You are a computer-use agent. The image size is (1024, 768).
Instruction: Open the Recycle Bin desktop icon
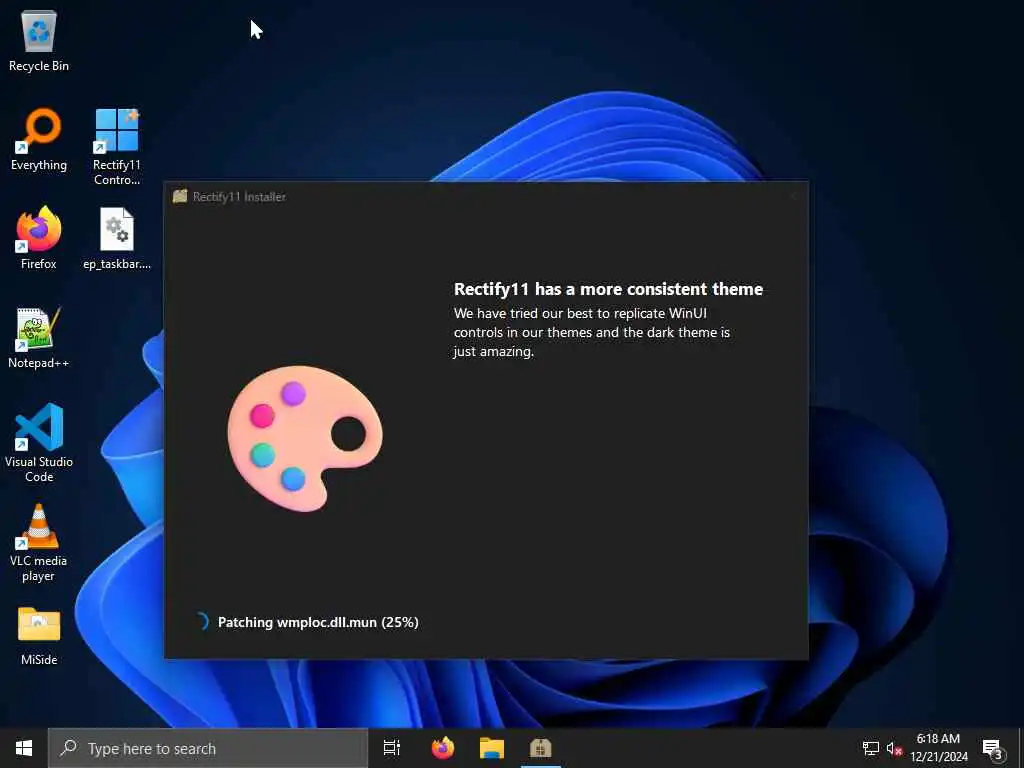coord(39,40)
